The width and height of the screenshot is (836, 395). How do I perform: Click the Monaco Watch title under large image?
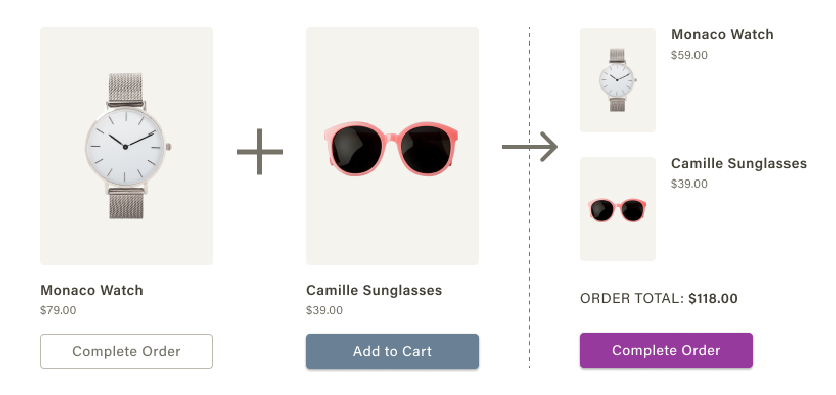92,291
